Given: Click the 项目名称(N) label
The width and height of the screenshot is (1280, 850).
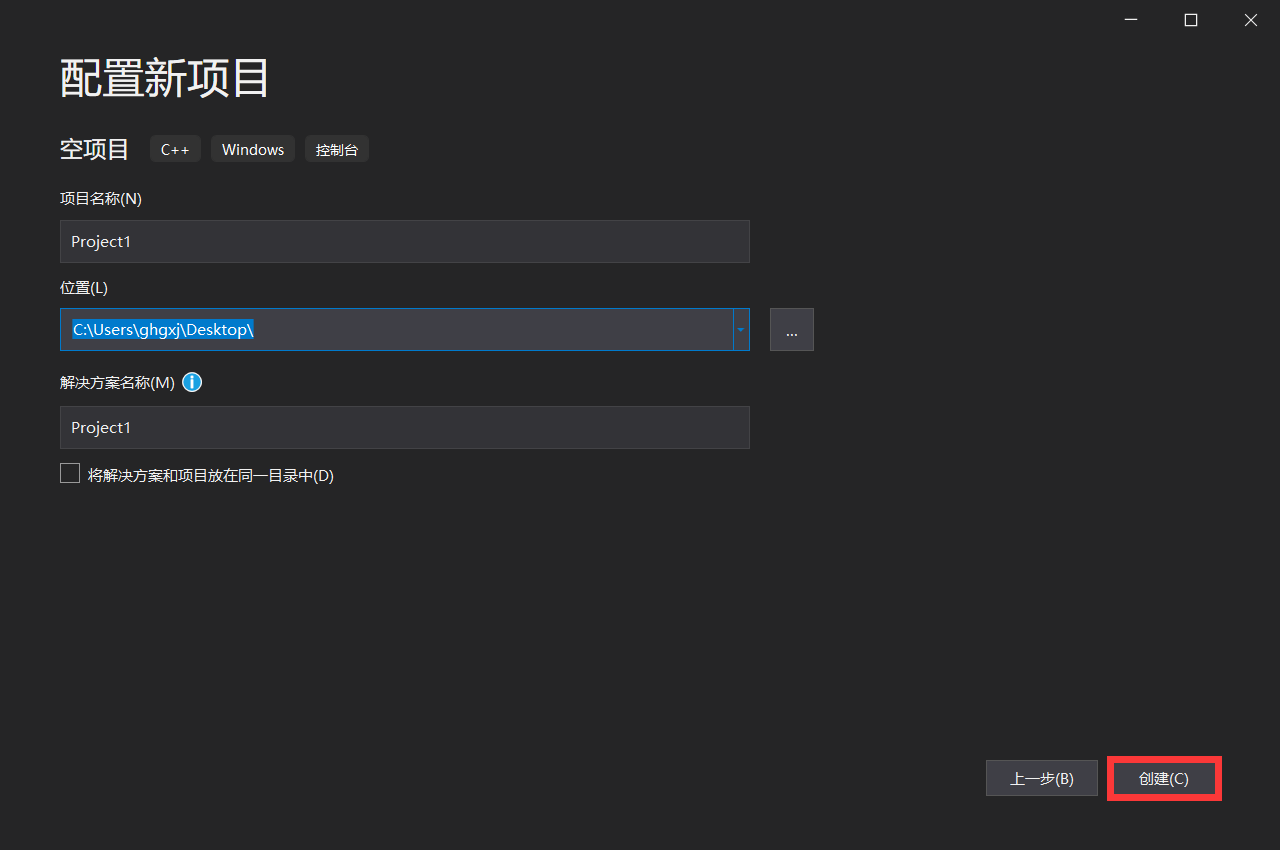Looking at the screenshot, I should [101, 198].
